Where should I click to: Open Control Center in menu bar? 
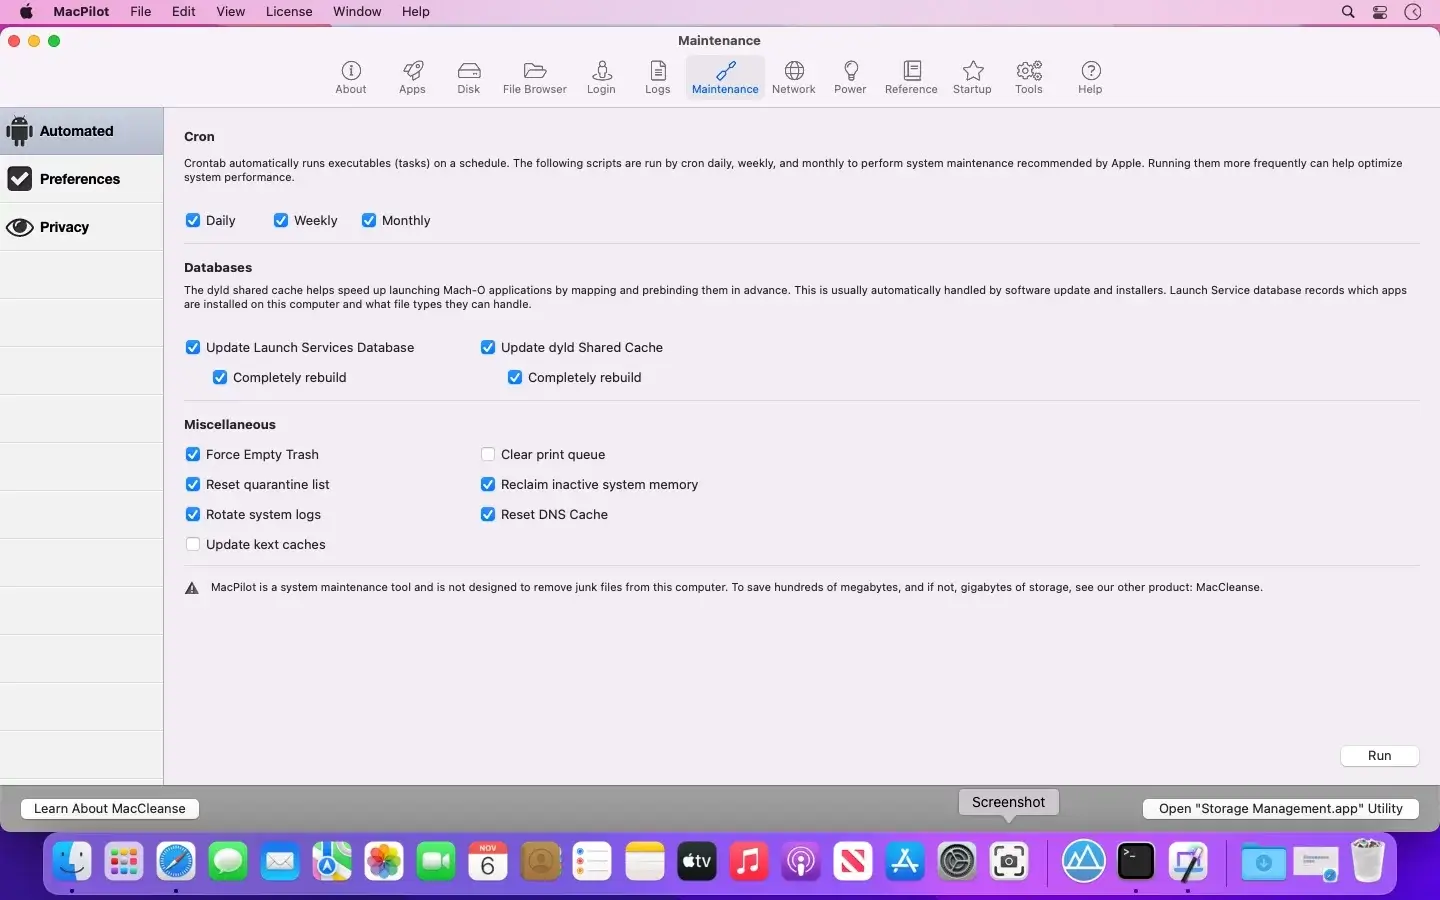click(1380, 12)
